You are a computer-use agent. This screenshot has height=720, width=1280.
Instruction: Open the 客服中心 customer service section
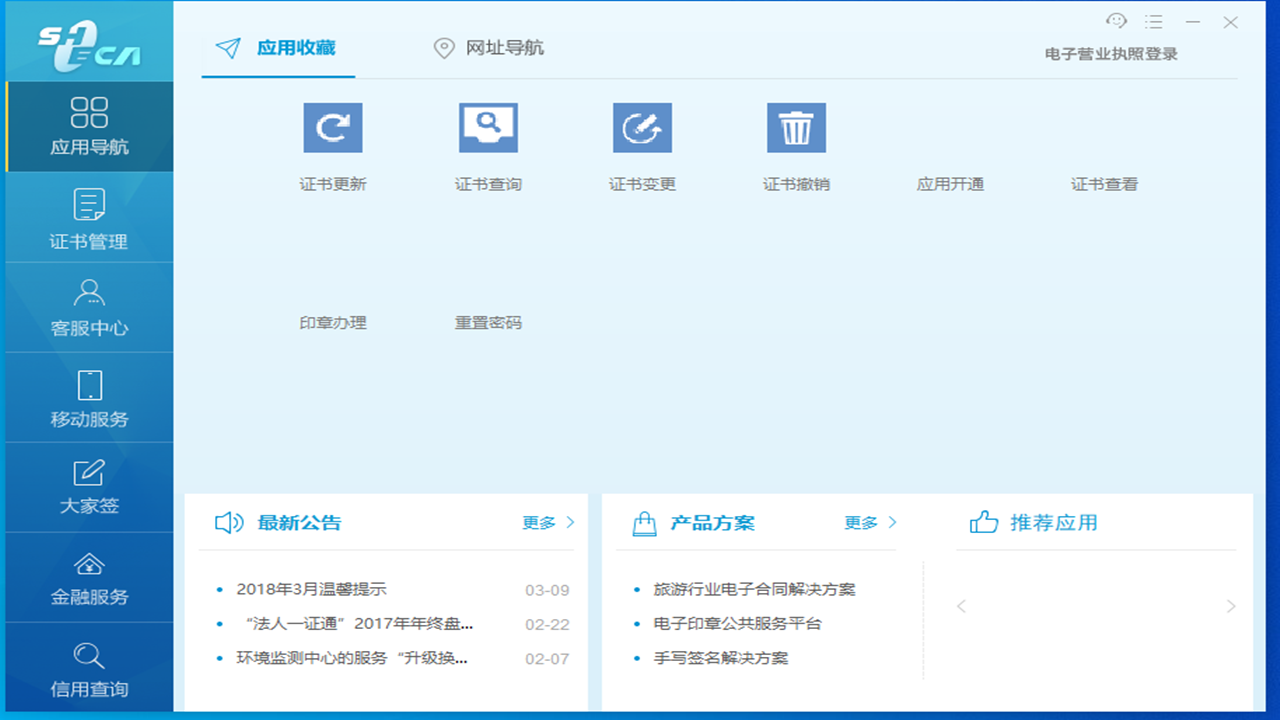click(88, 307)
